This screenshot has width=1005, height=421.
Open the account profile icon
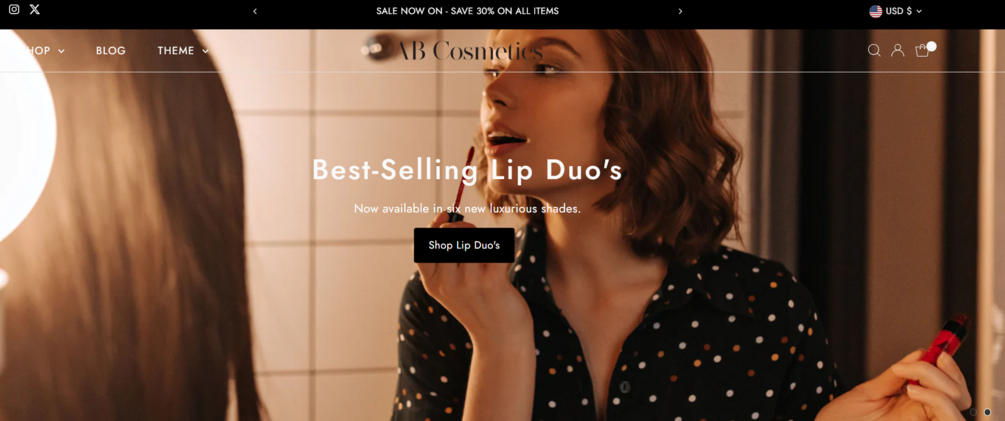pos(897,50)
